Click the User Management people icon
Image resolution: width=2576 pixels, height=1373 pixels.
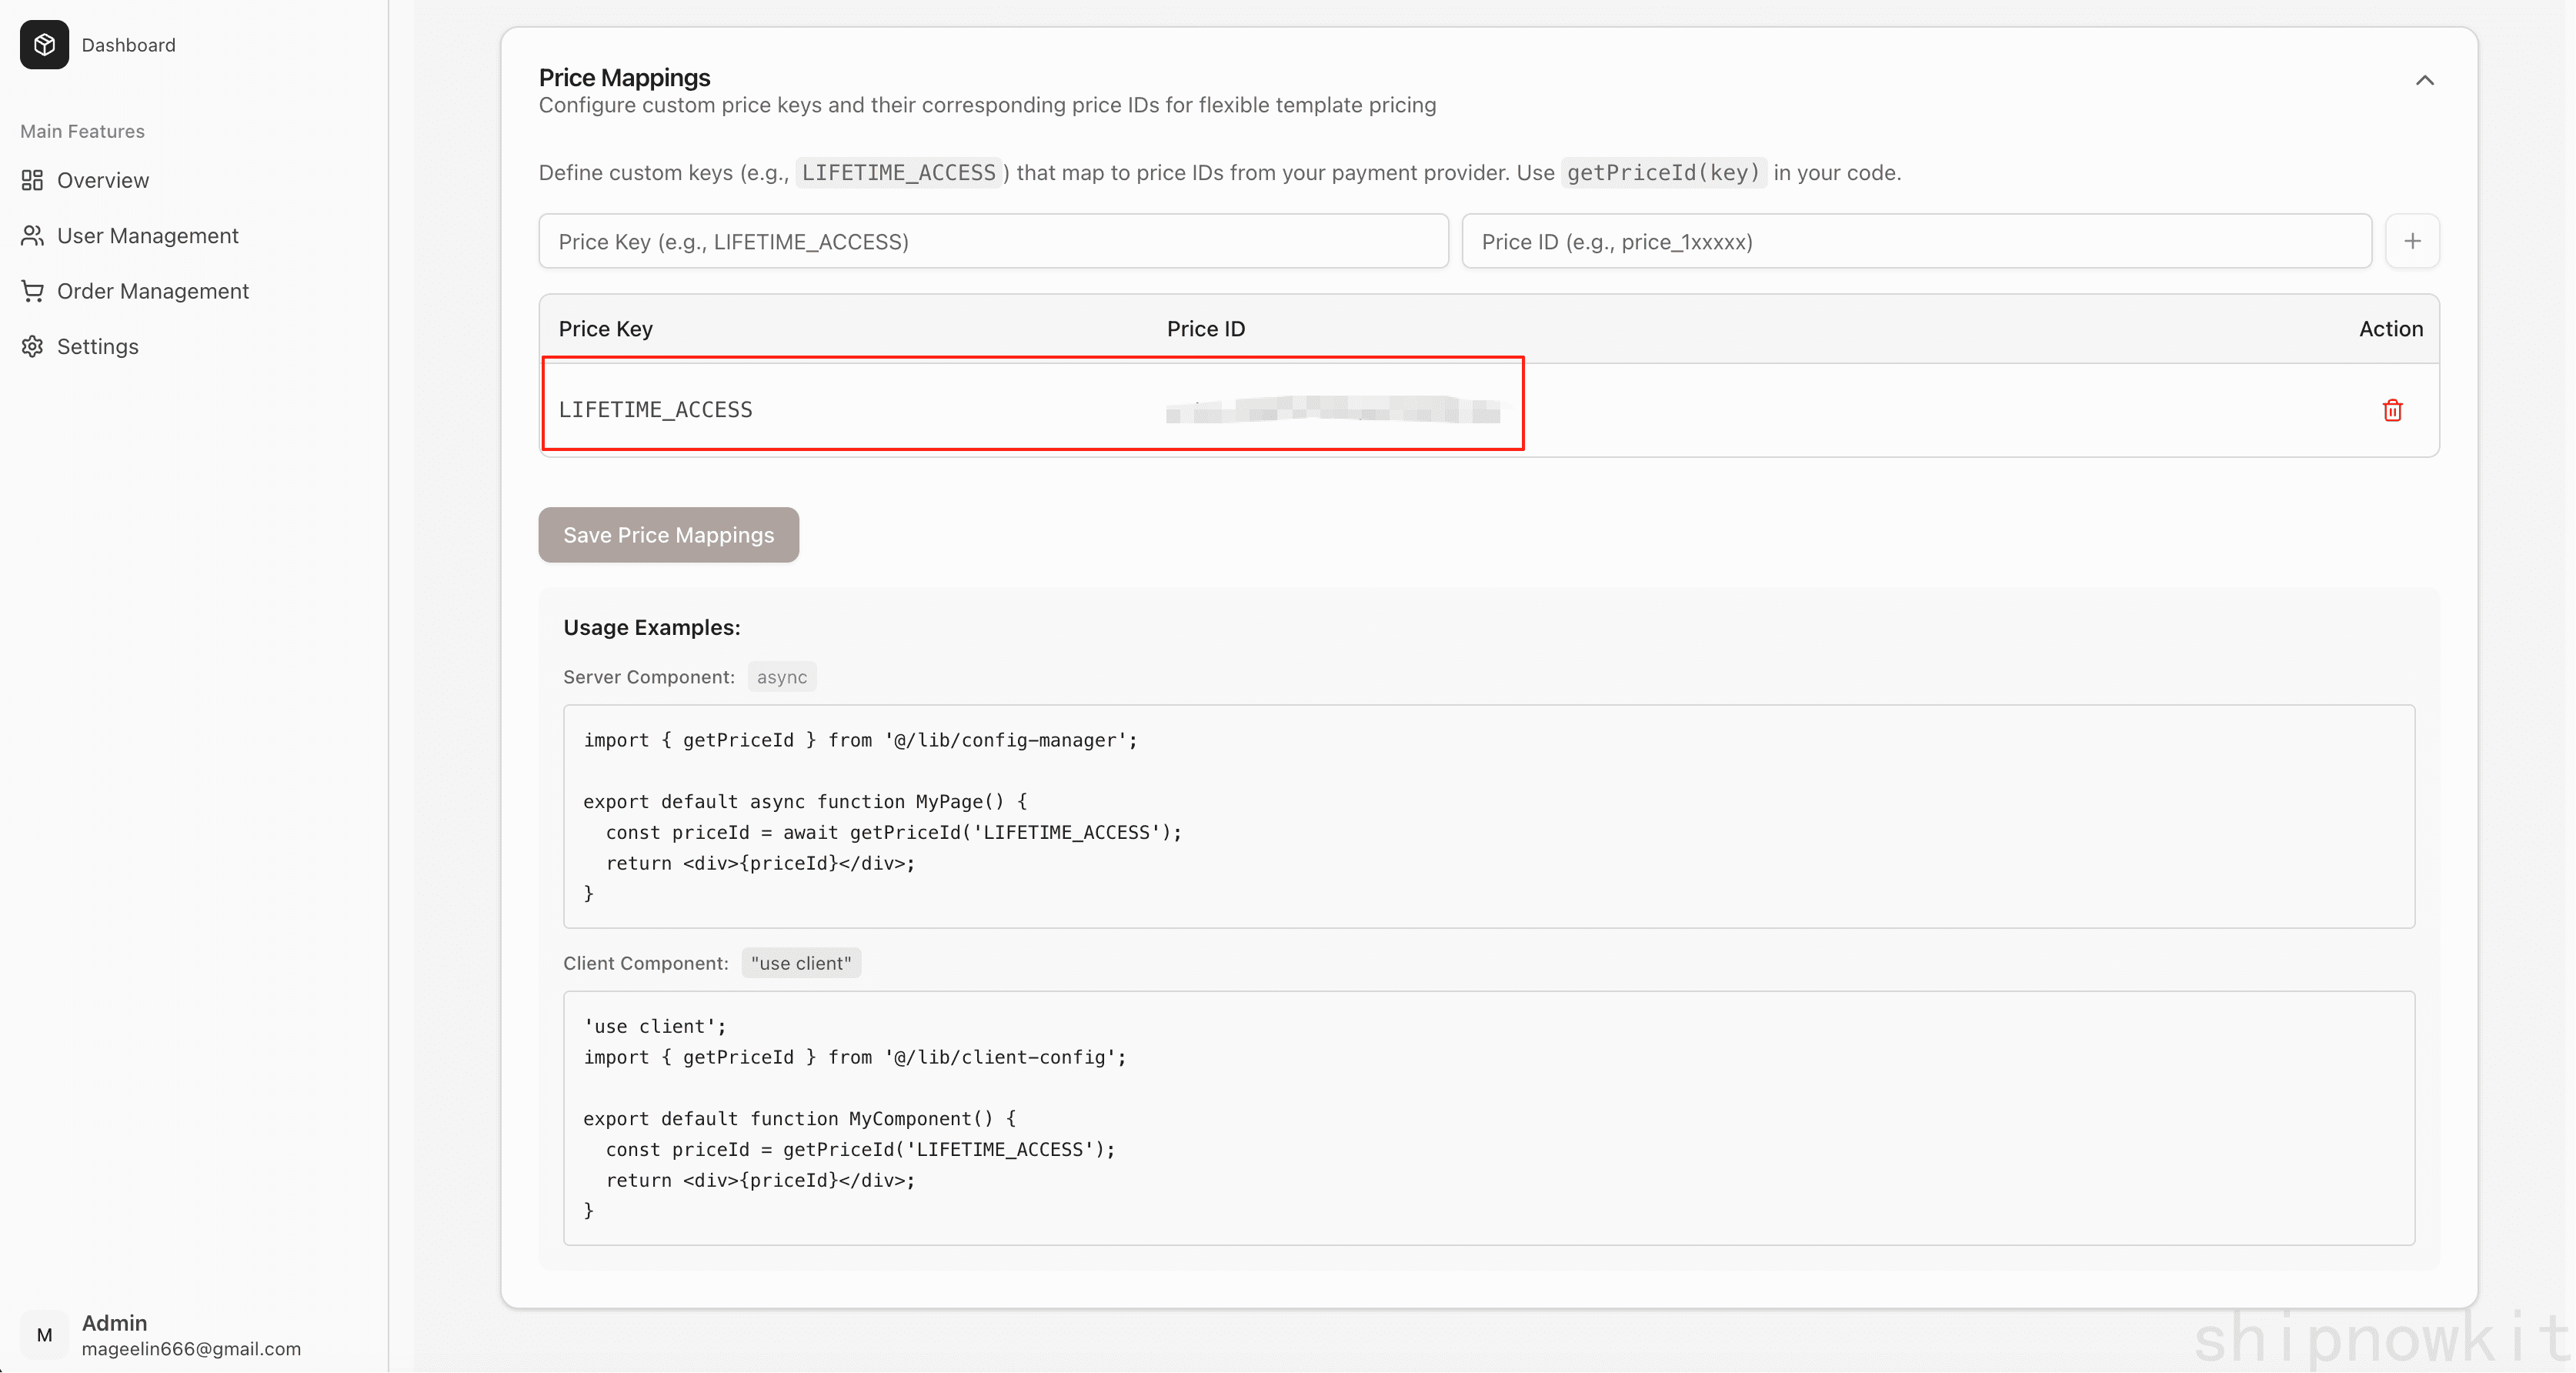[32, 235]
